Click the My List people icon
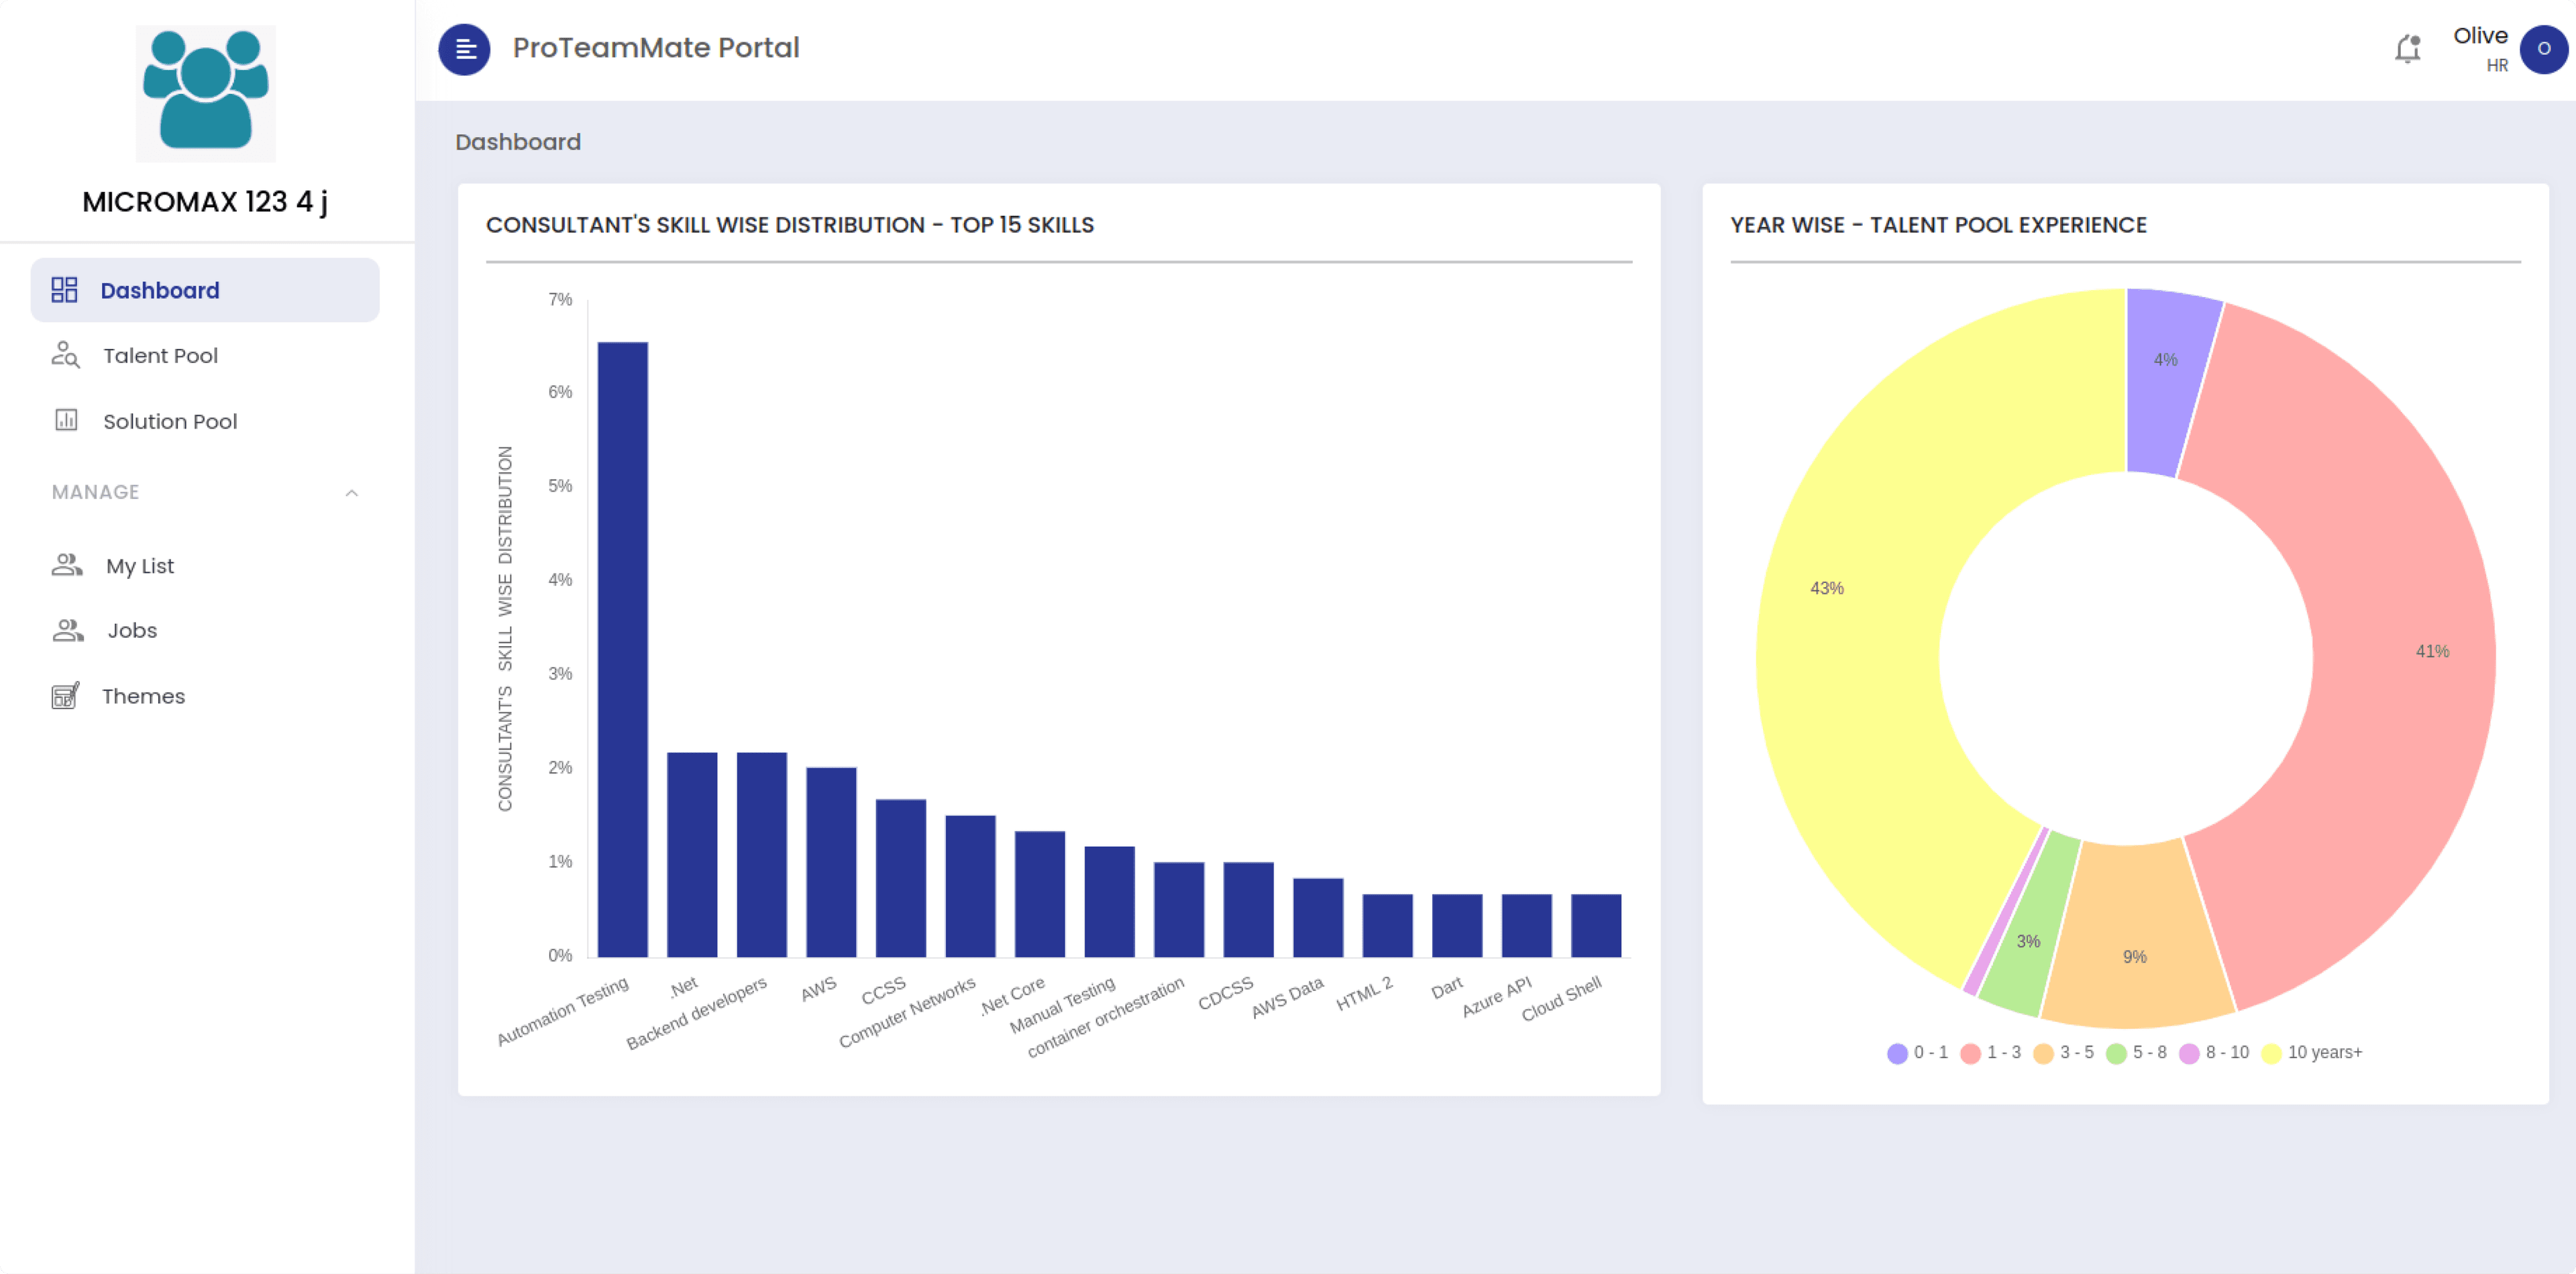The image size is (2576, 1274). click(67, 565)
